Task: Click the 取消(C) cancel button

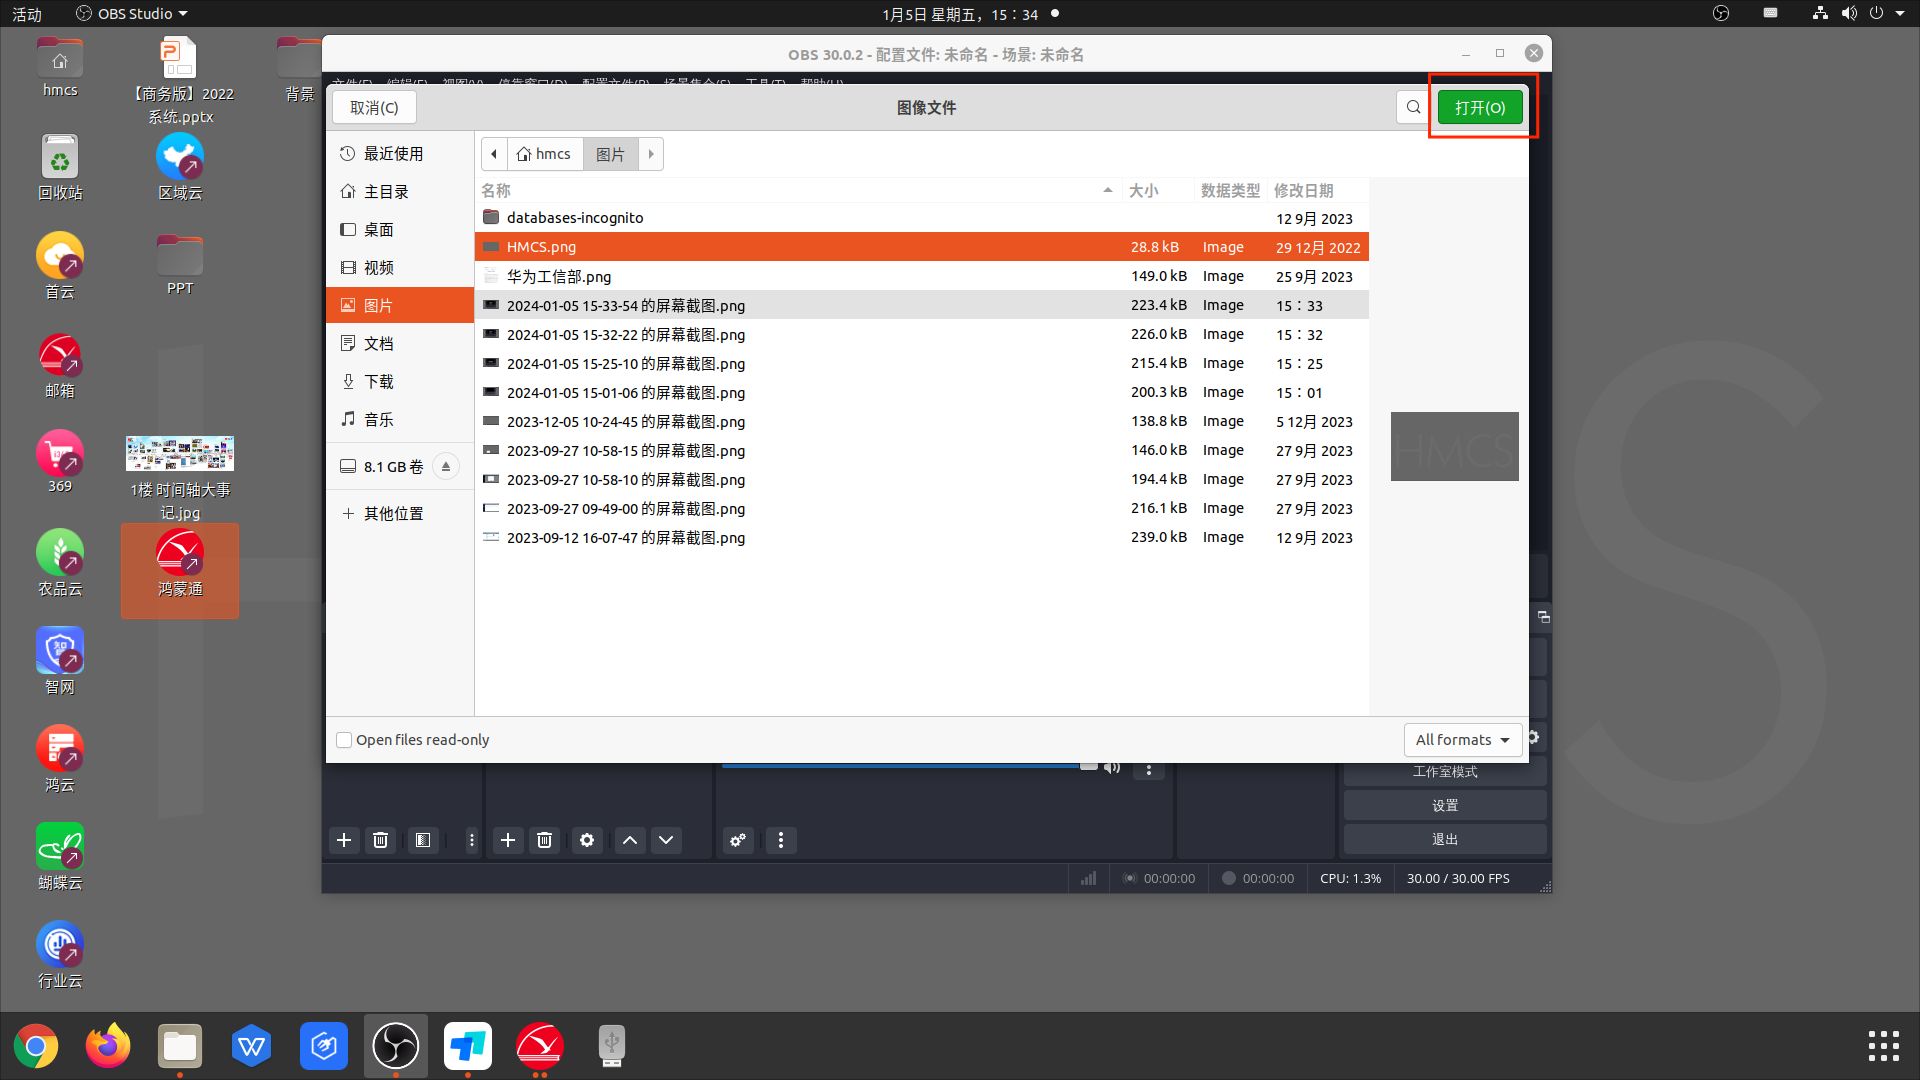Action: 374,108
